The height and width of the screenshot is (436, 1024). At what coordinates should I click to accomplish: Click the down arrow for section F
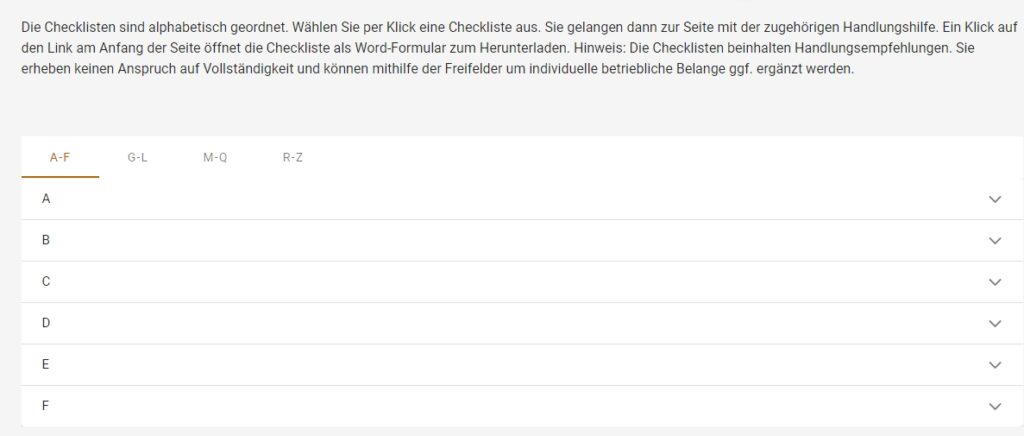pyautogui.click(x=994, y=406)
